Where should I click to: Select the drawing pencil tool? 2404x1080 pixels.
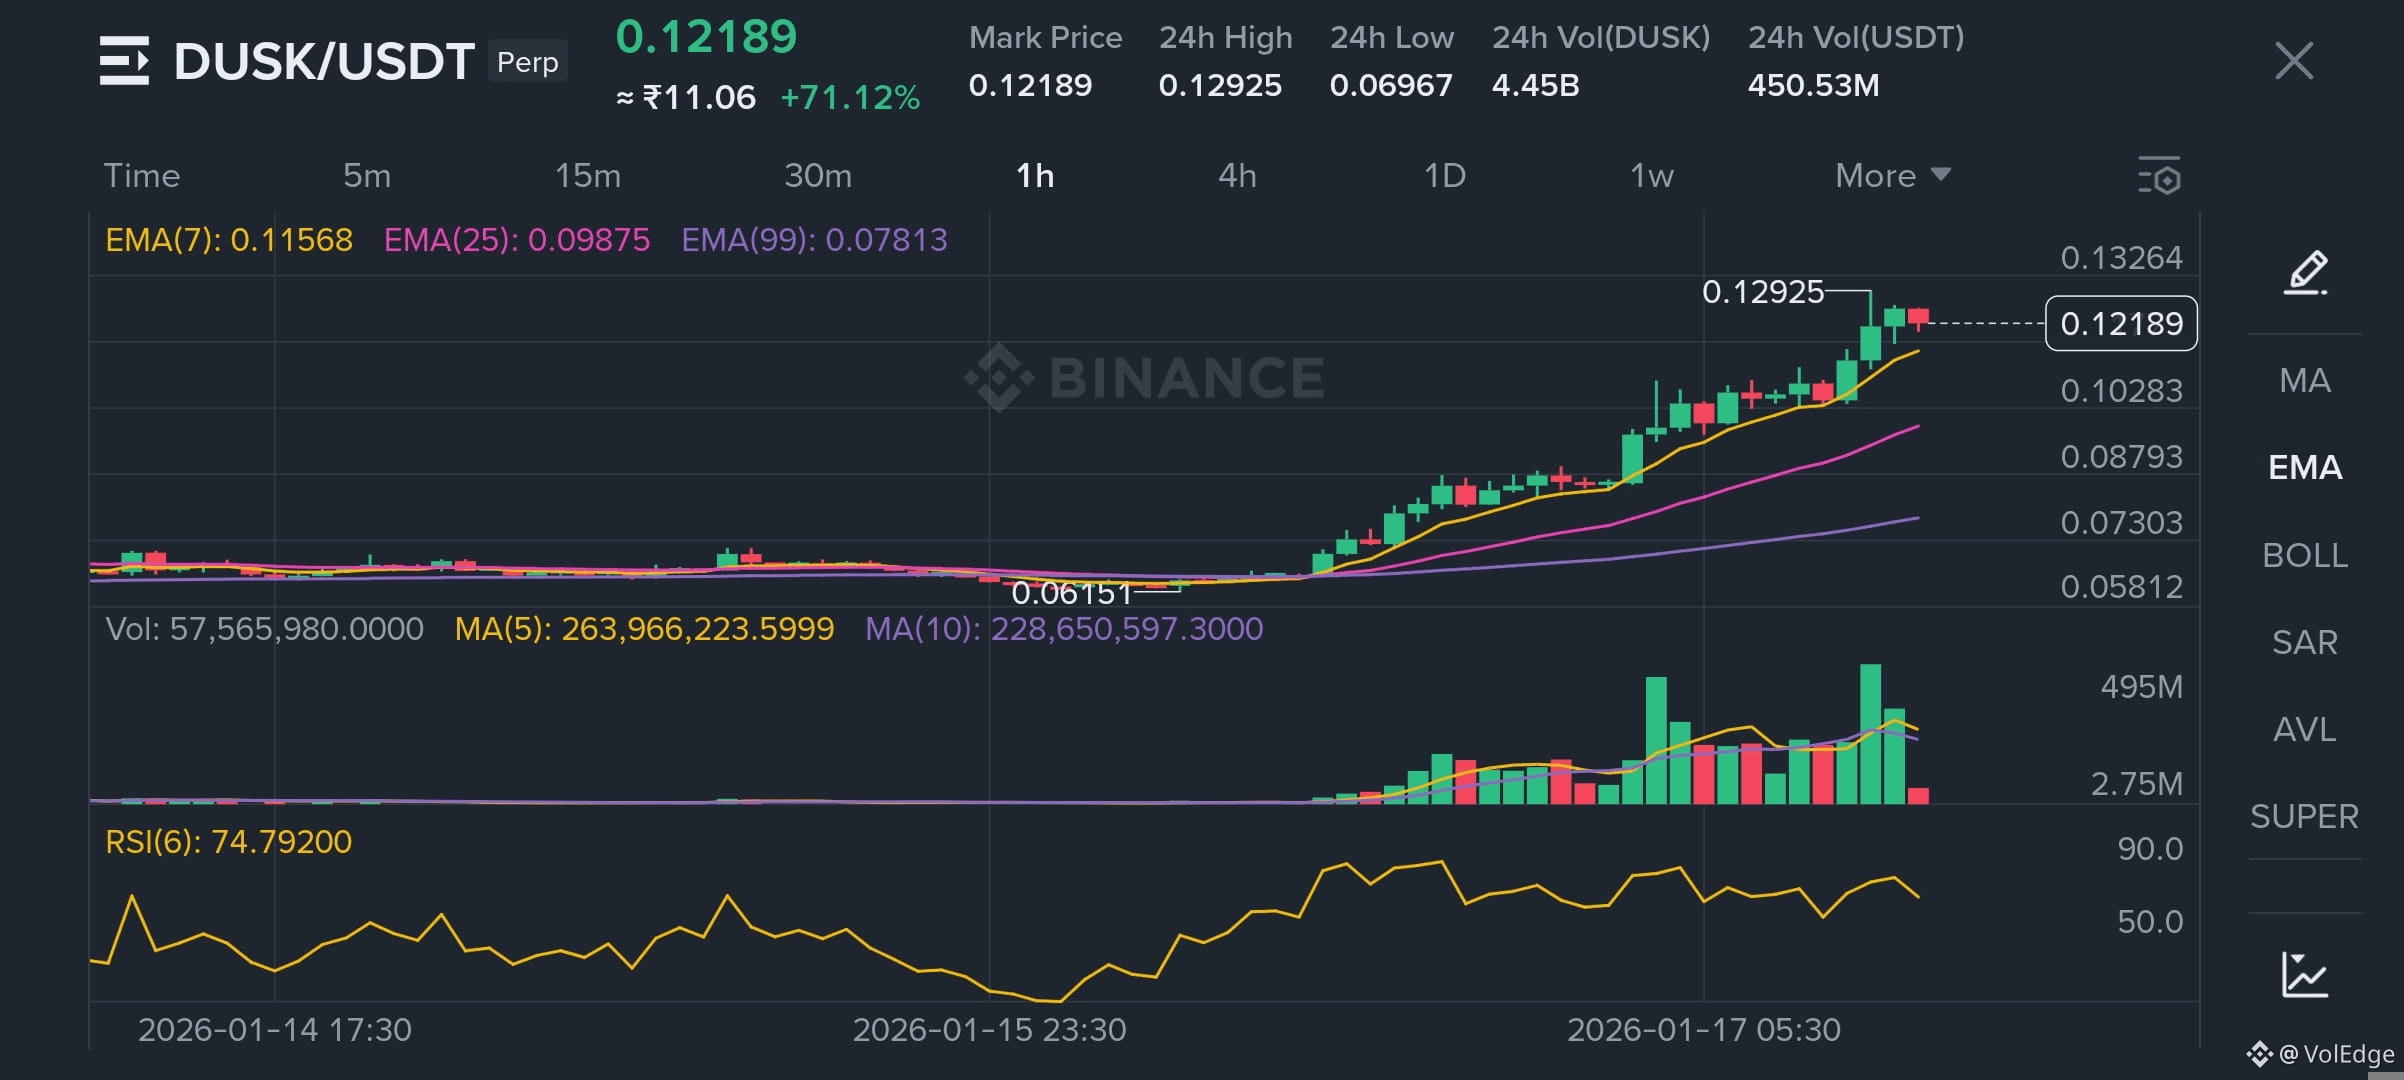2305,273
